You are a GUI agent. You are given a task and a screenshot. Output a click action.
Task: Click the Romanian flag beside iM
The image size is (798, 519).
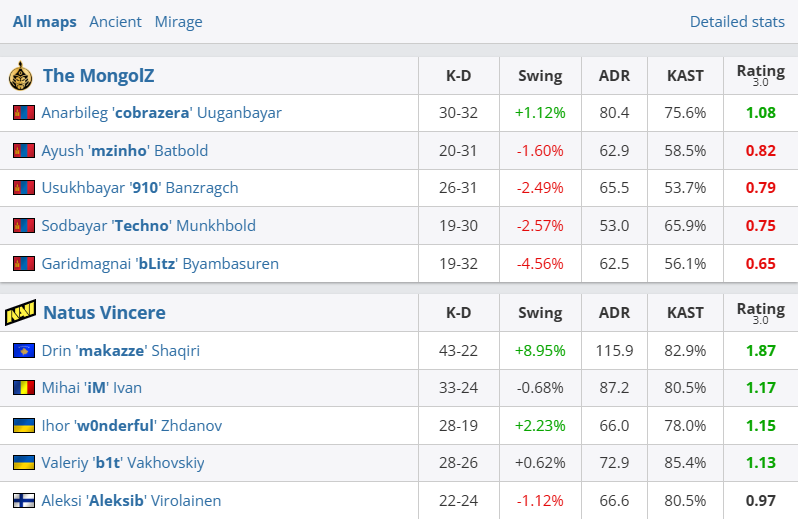point(23,388)
